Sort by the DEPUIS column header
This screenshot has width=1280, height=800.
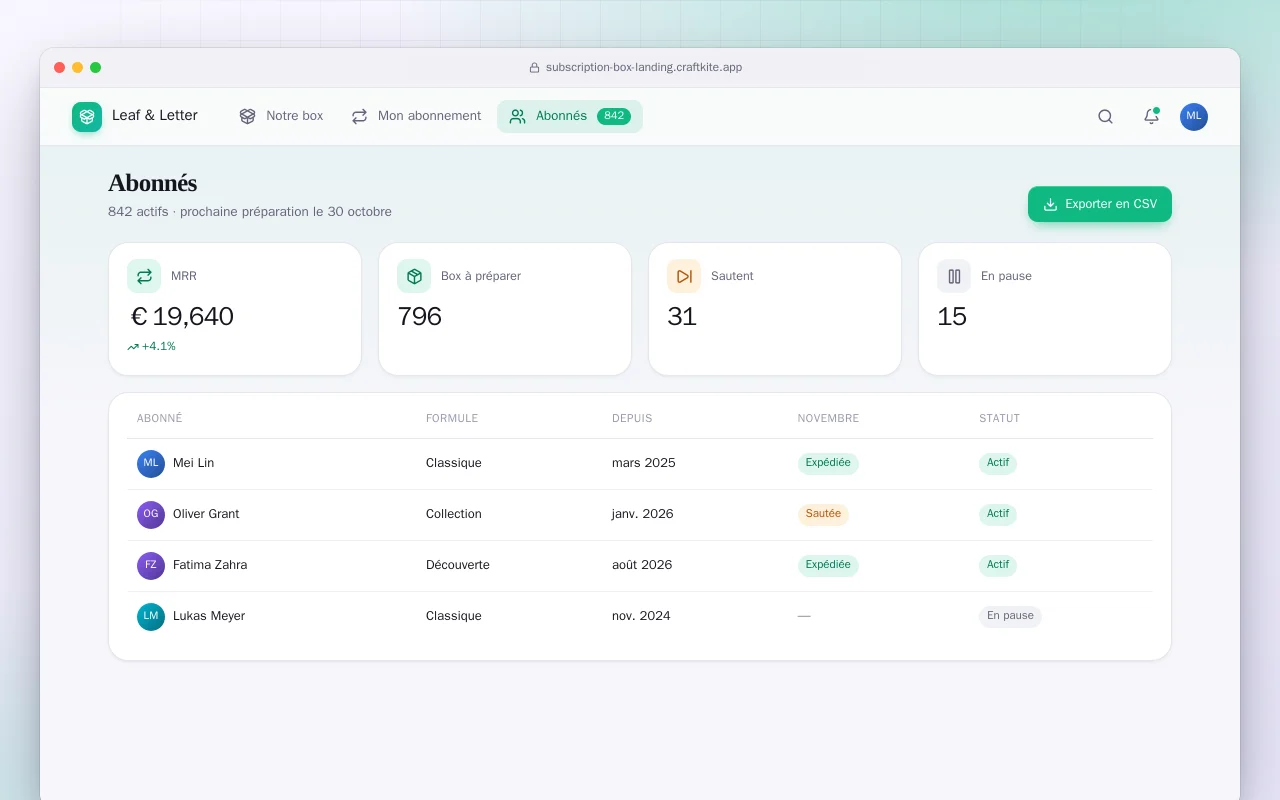tap(632, 418)
